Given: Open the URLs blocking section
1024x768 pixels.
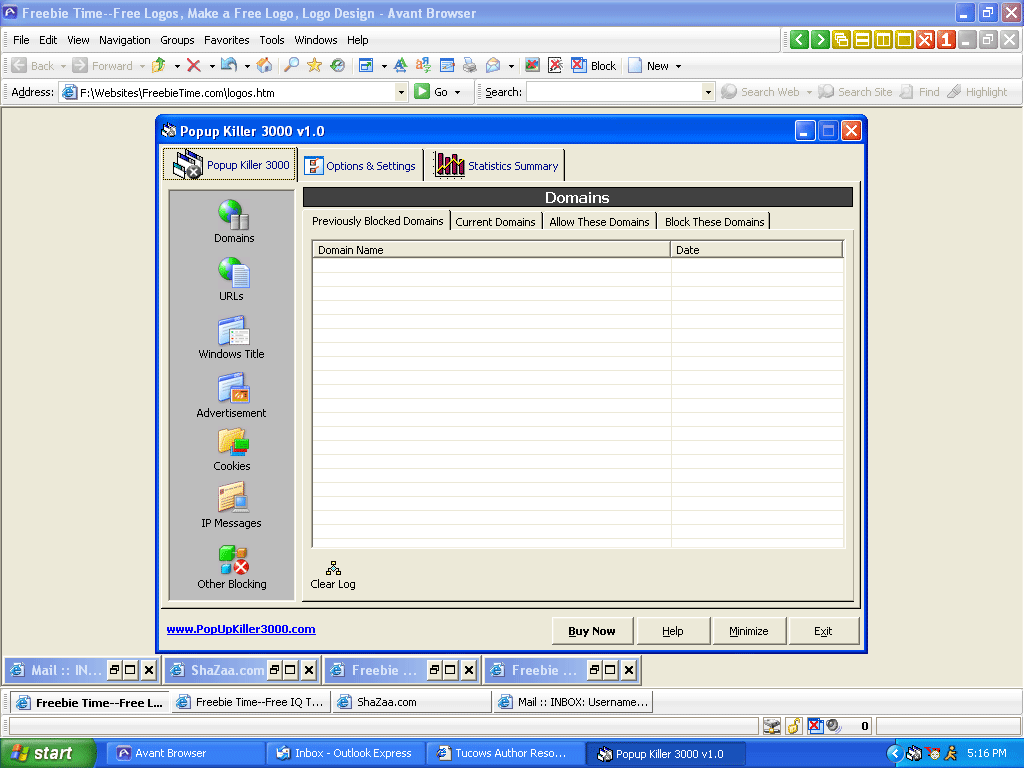Looking at the screenshot, I should pos(231,279).
